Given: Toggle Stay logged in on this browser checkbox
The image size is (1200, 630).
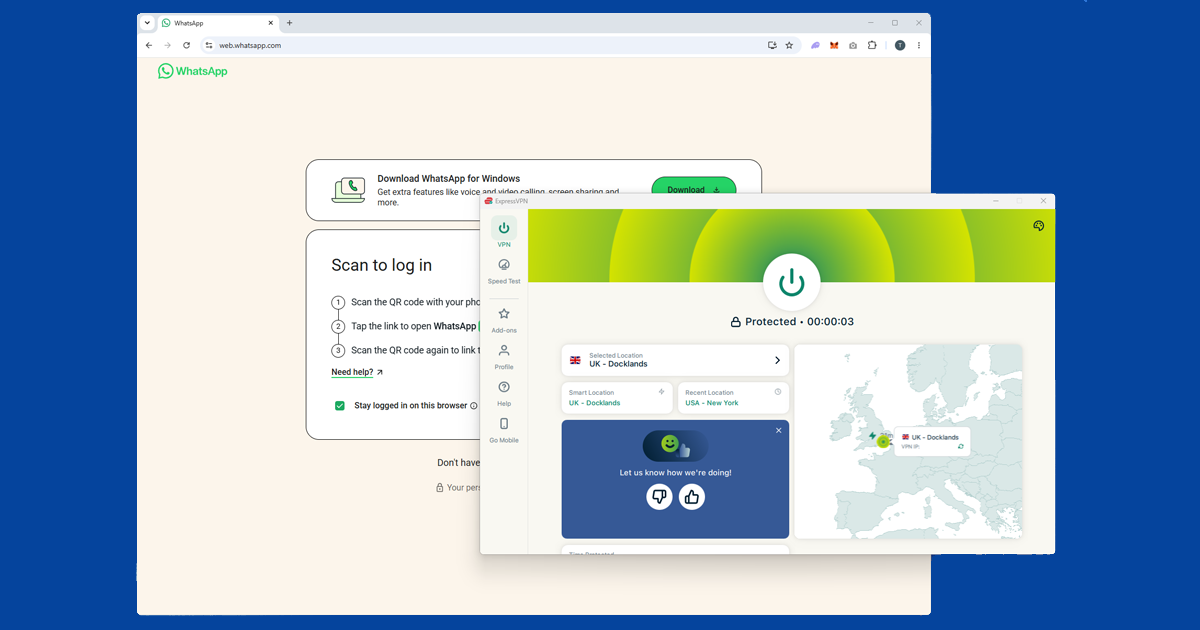Looking at the screenshot, I should pos(340,405).
